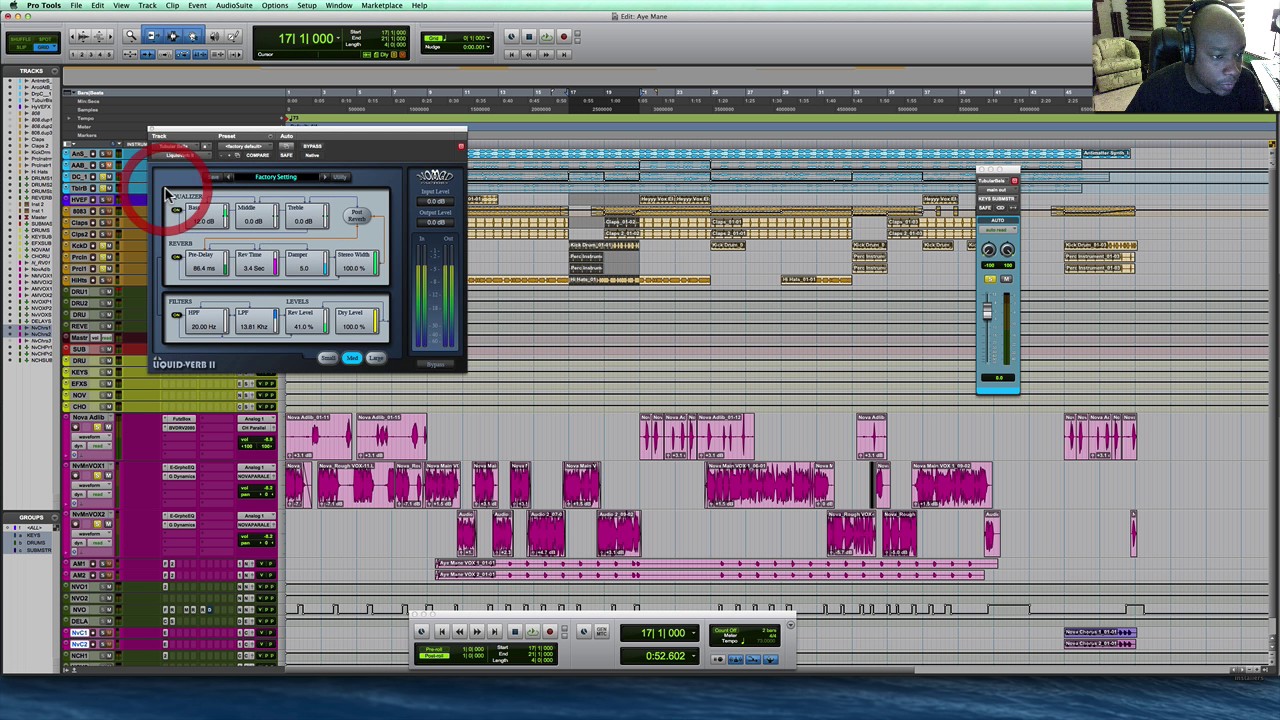1280x720 pixels.
Task: Open the Clip menu
Action: pyautogui.click(x=172, y=5)
